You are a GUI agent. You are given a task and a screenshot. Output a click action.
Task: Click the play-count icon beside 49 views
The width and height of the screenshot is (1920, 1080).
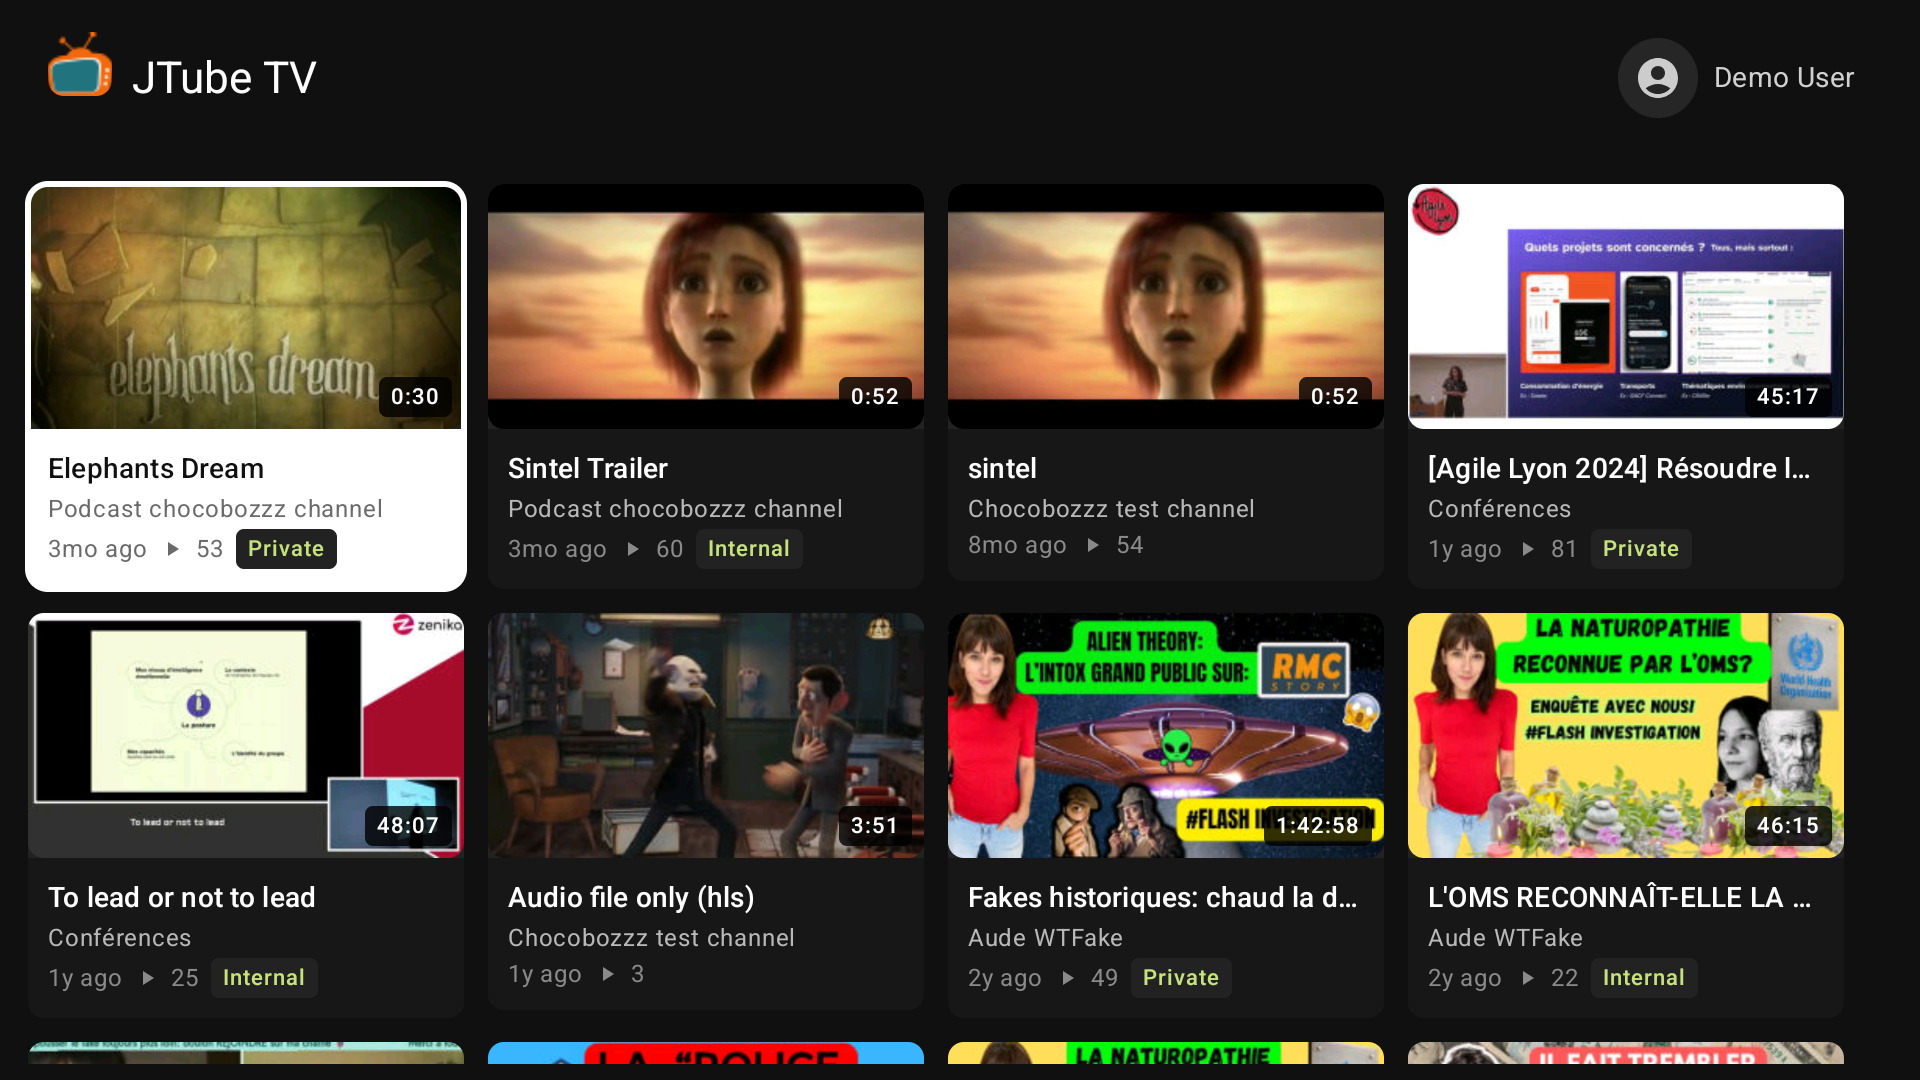(1068, 978)
